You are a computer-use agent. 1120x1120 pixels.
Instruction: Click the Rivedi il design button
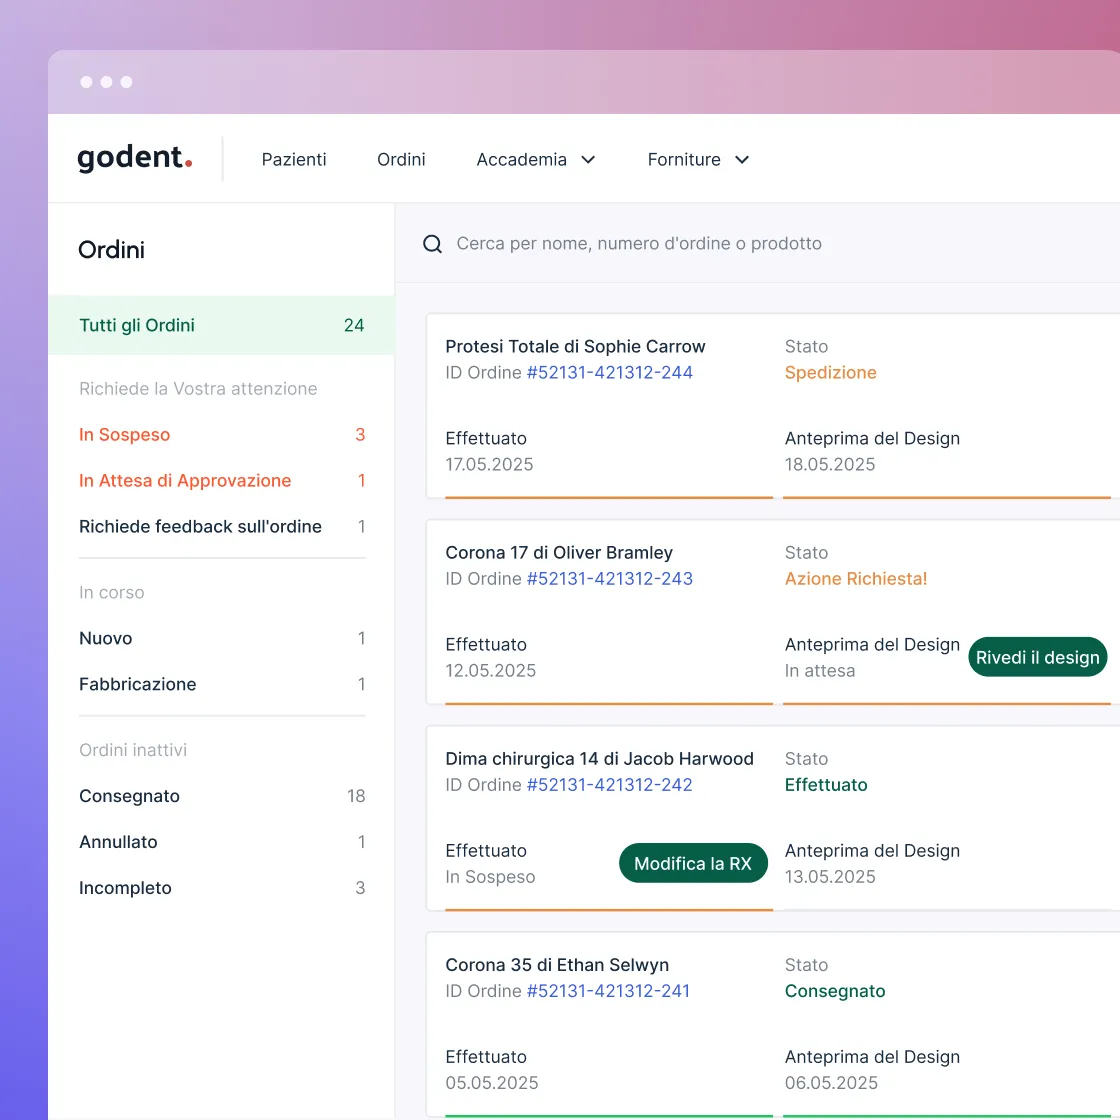tap(1037, 657)
